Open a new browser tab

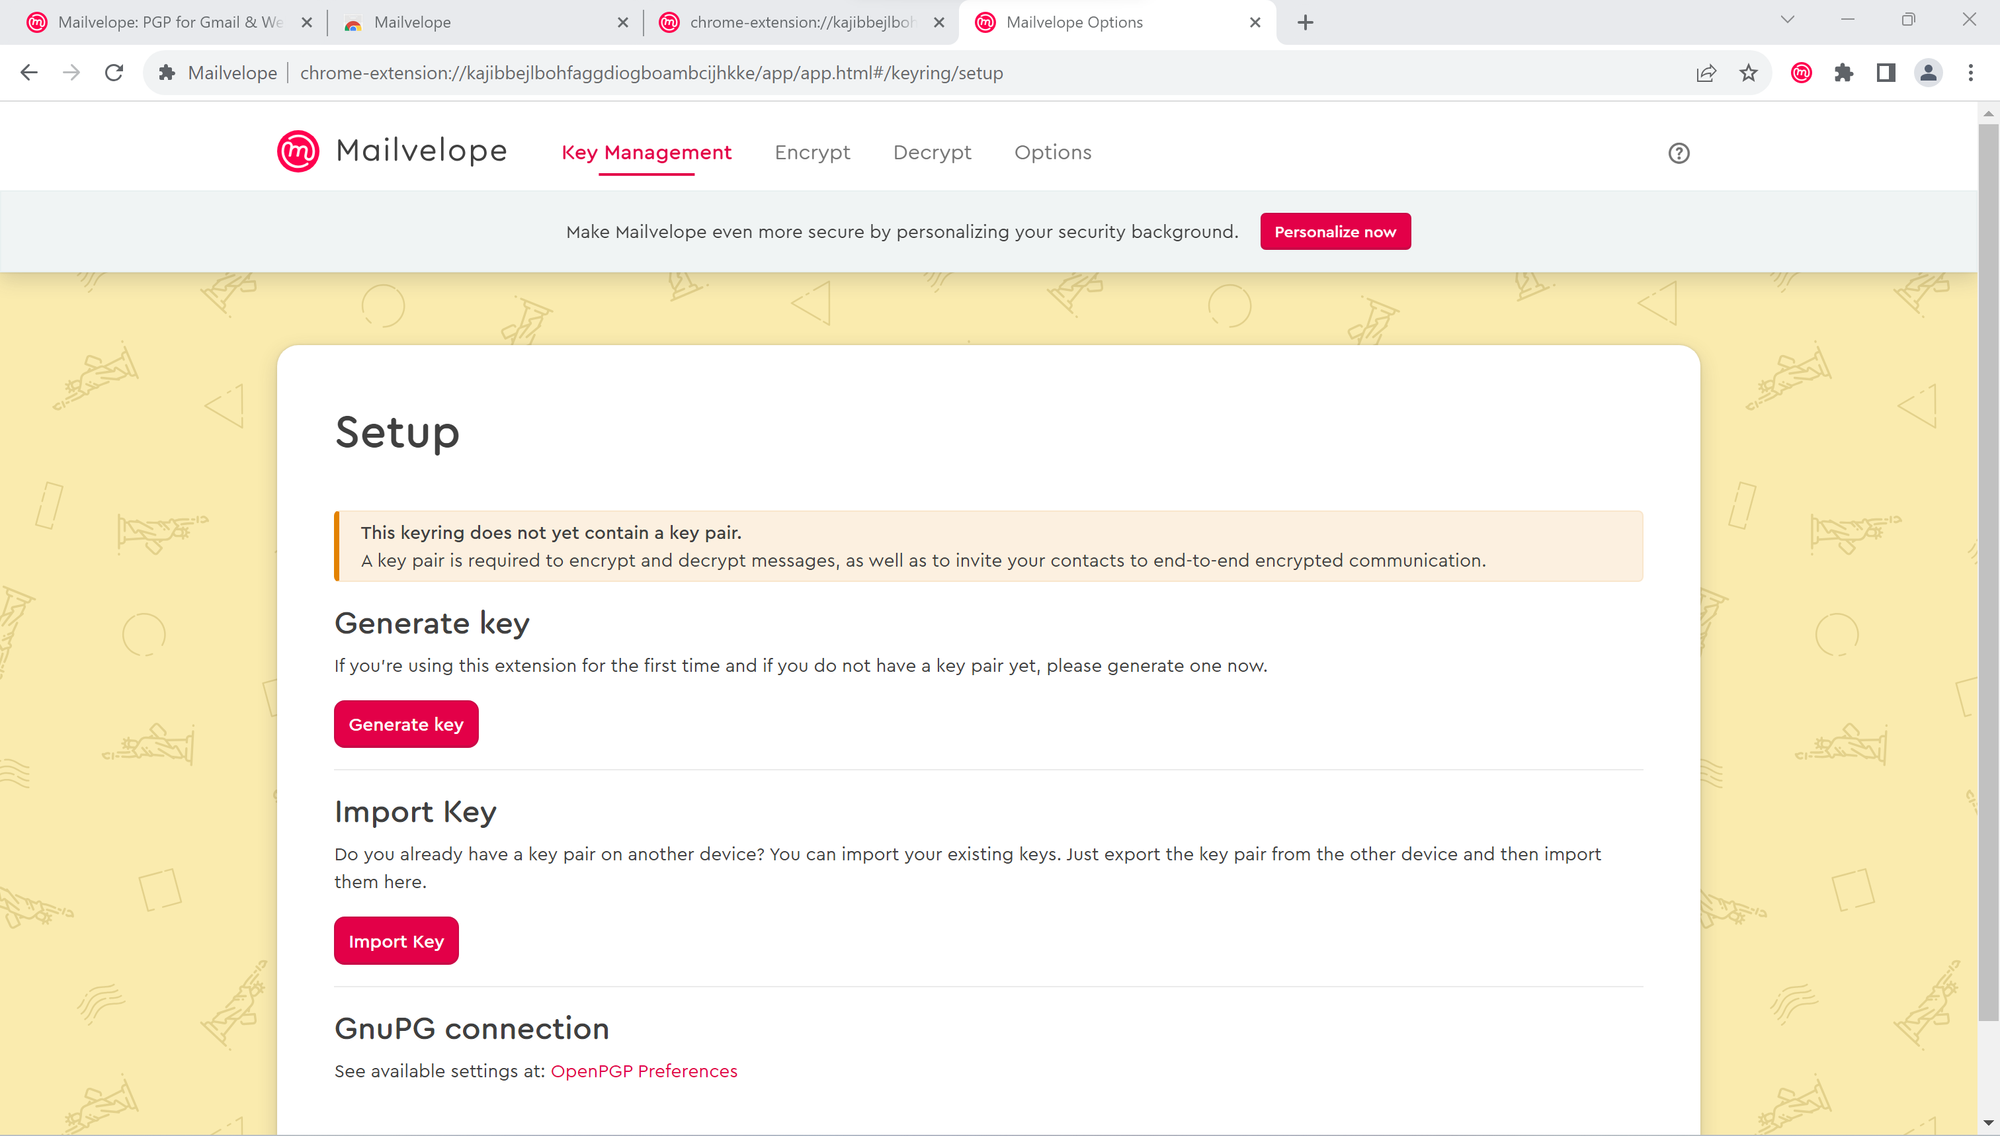point(1305,22)
